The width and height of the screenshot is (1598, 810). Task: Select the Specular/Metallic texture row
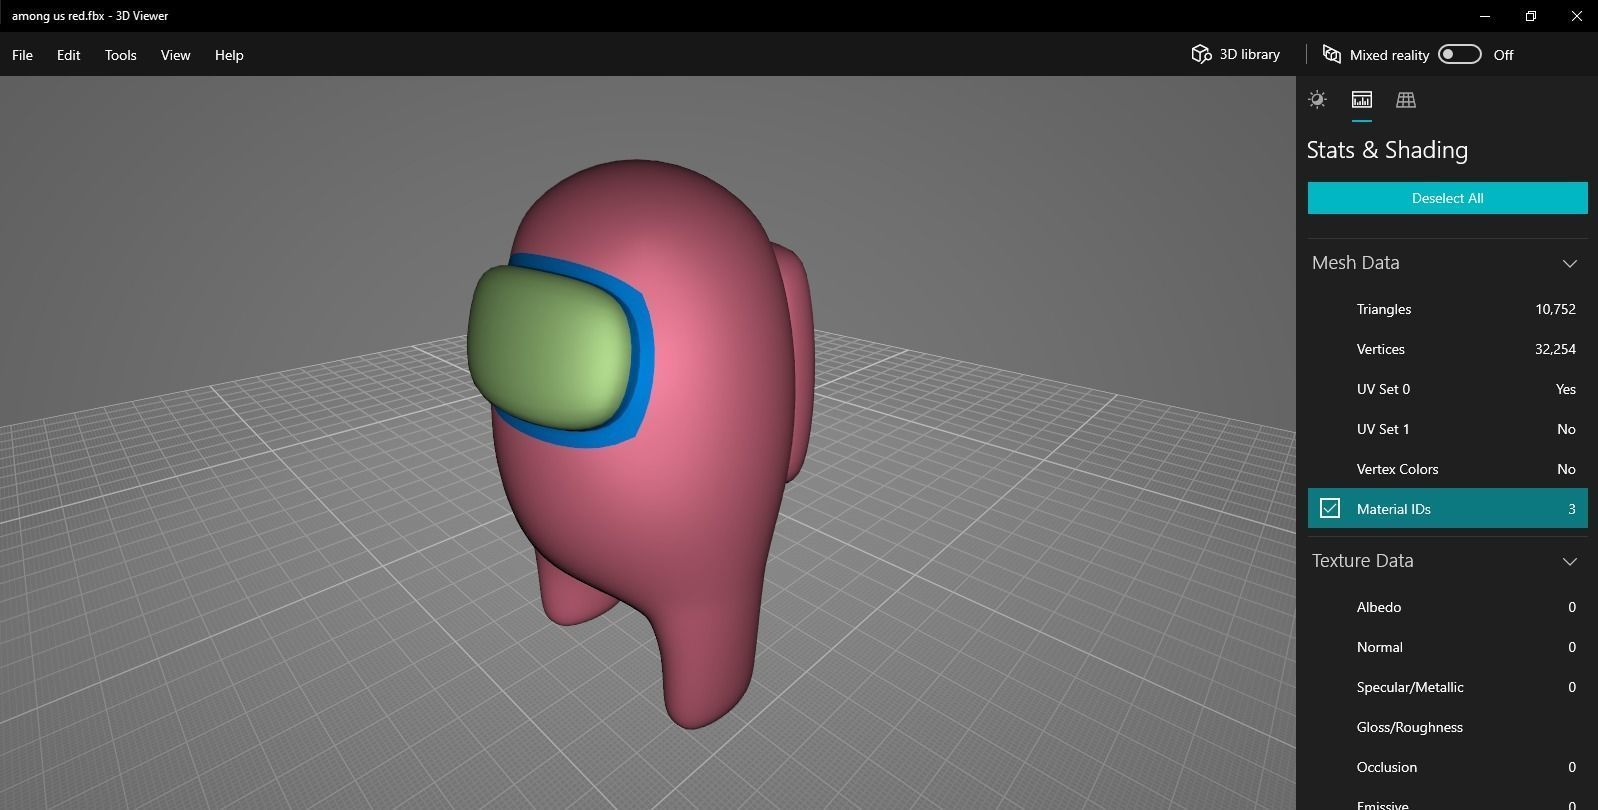tap(1447, 687)
